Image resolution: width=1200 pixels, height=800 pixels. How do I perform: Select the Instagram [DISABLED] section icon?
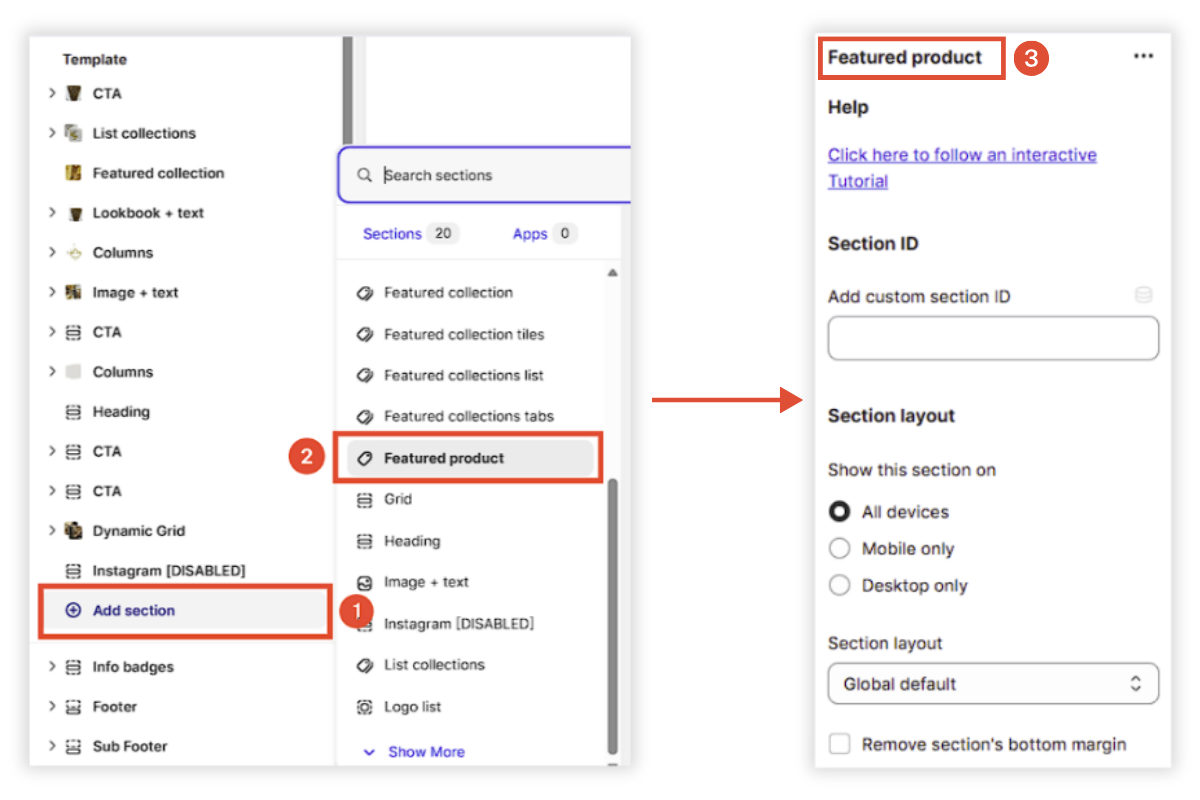[x=366, y=623]
